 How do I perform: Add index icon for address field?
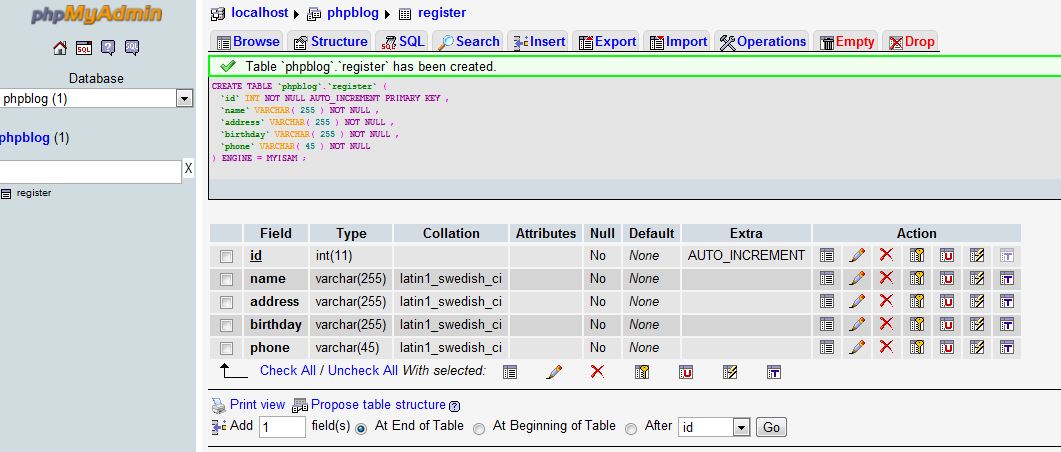(x=976, y=302)
